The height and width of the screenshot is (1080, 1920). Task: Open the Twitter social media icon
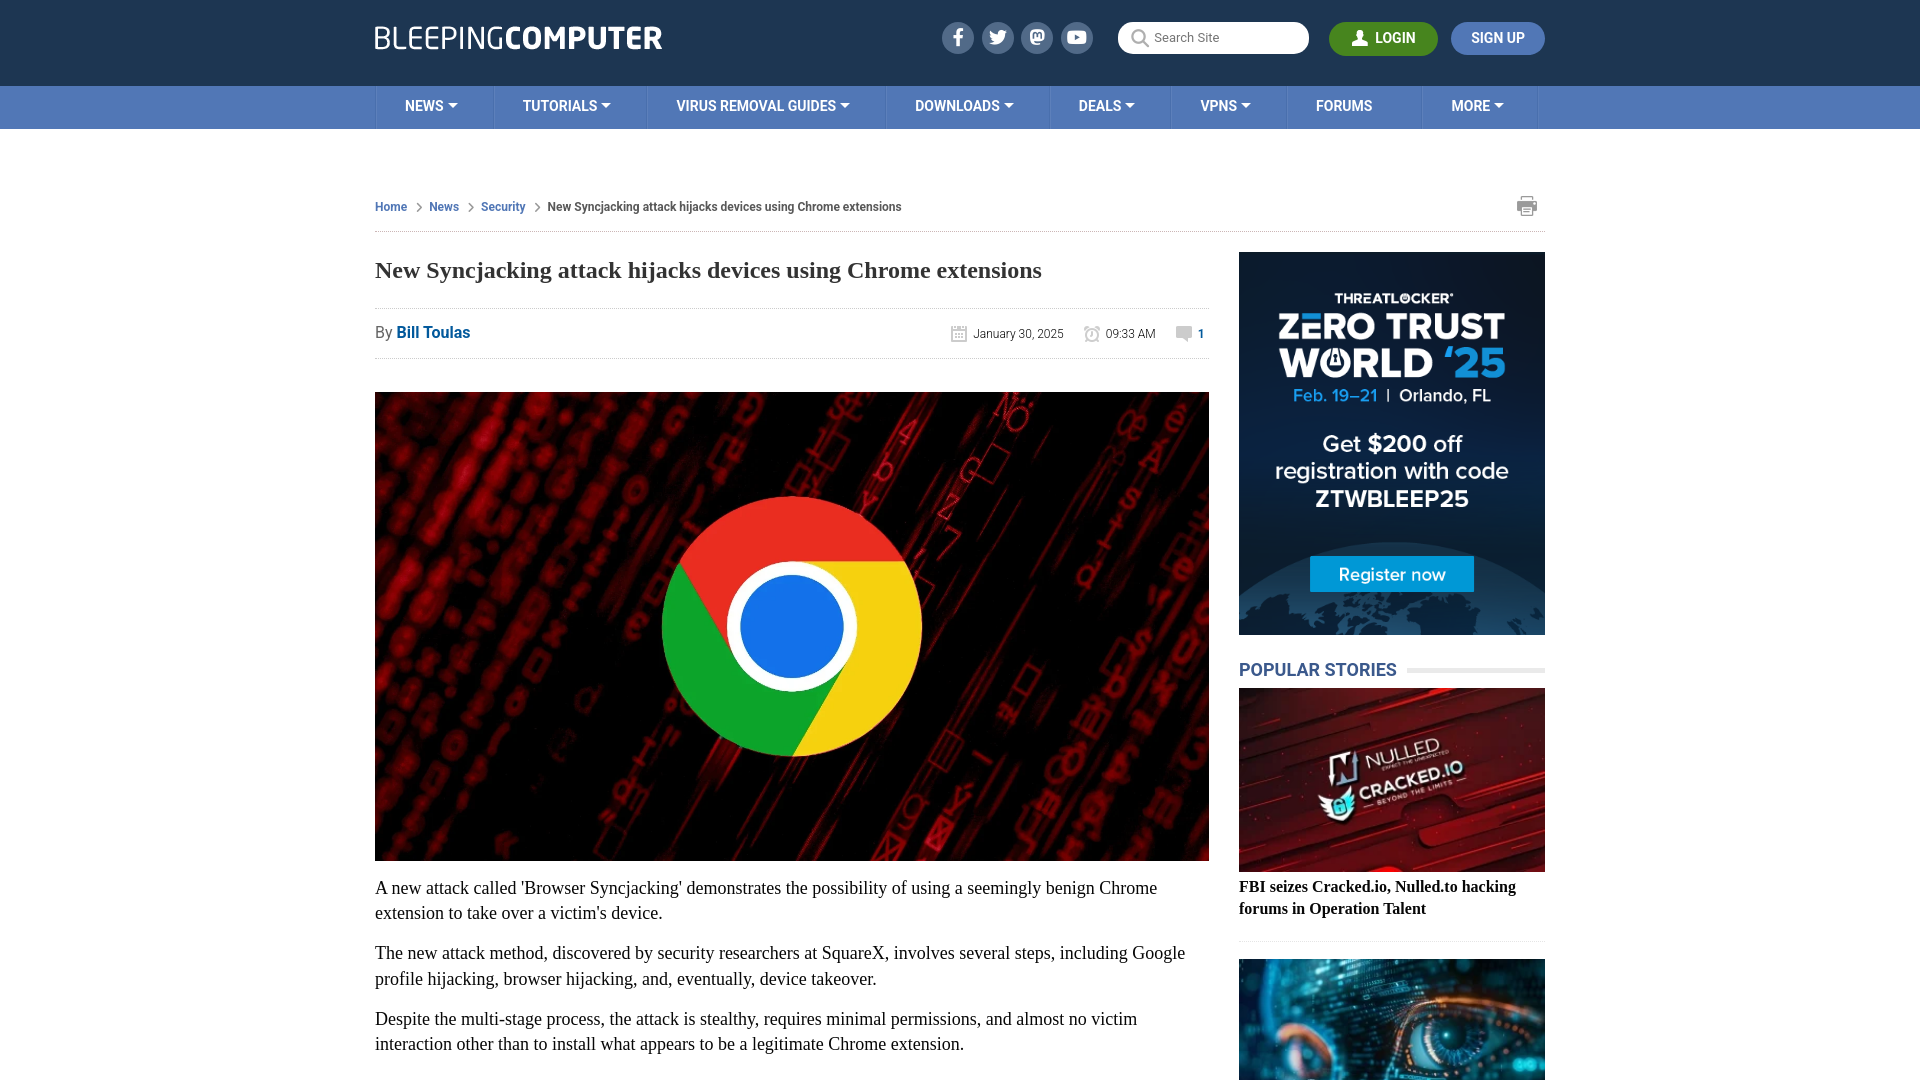(998, 37)
